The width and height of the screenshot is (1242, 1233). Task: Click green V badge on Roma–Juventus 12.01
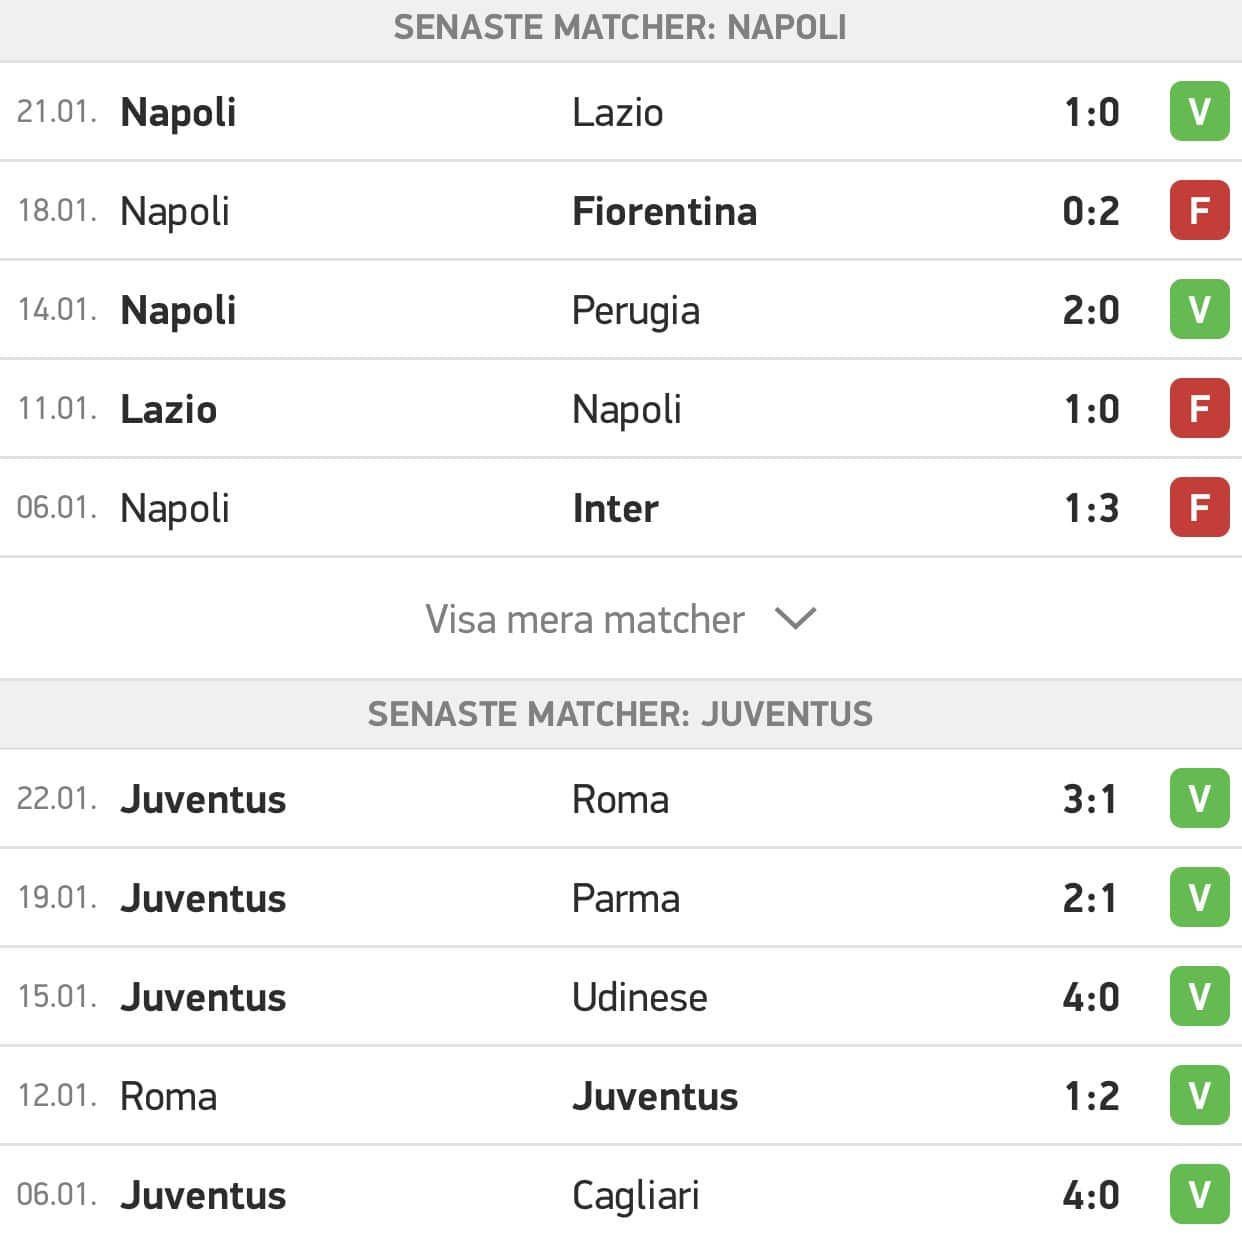tap(1199, 1096)
